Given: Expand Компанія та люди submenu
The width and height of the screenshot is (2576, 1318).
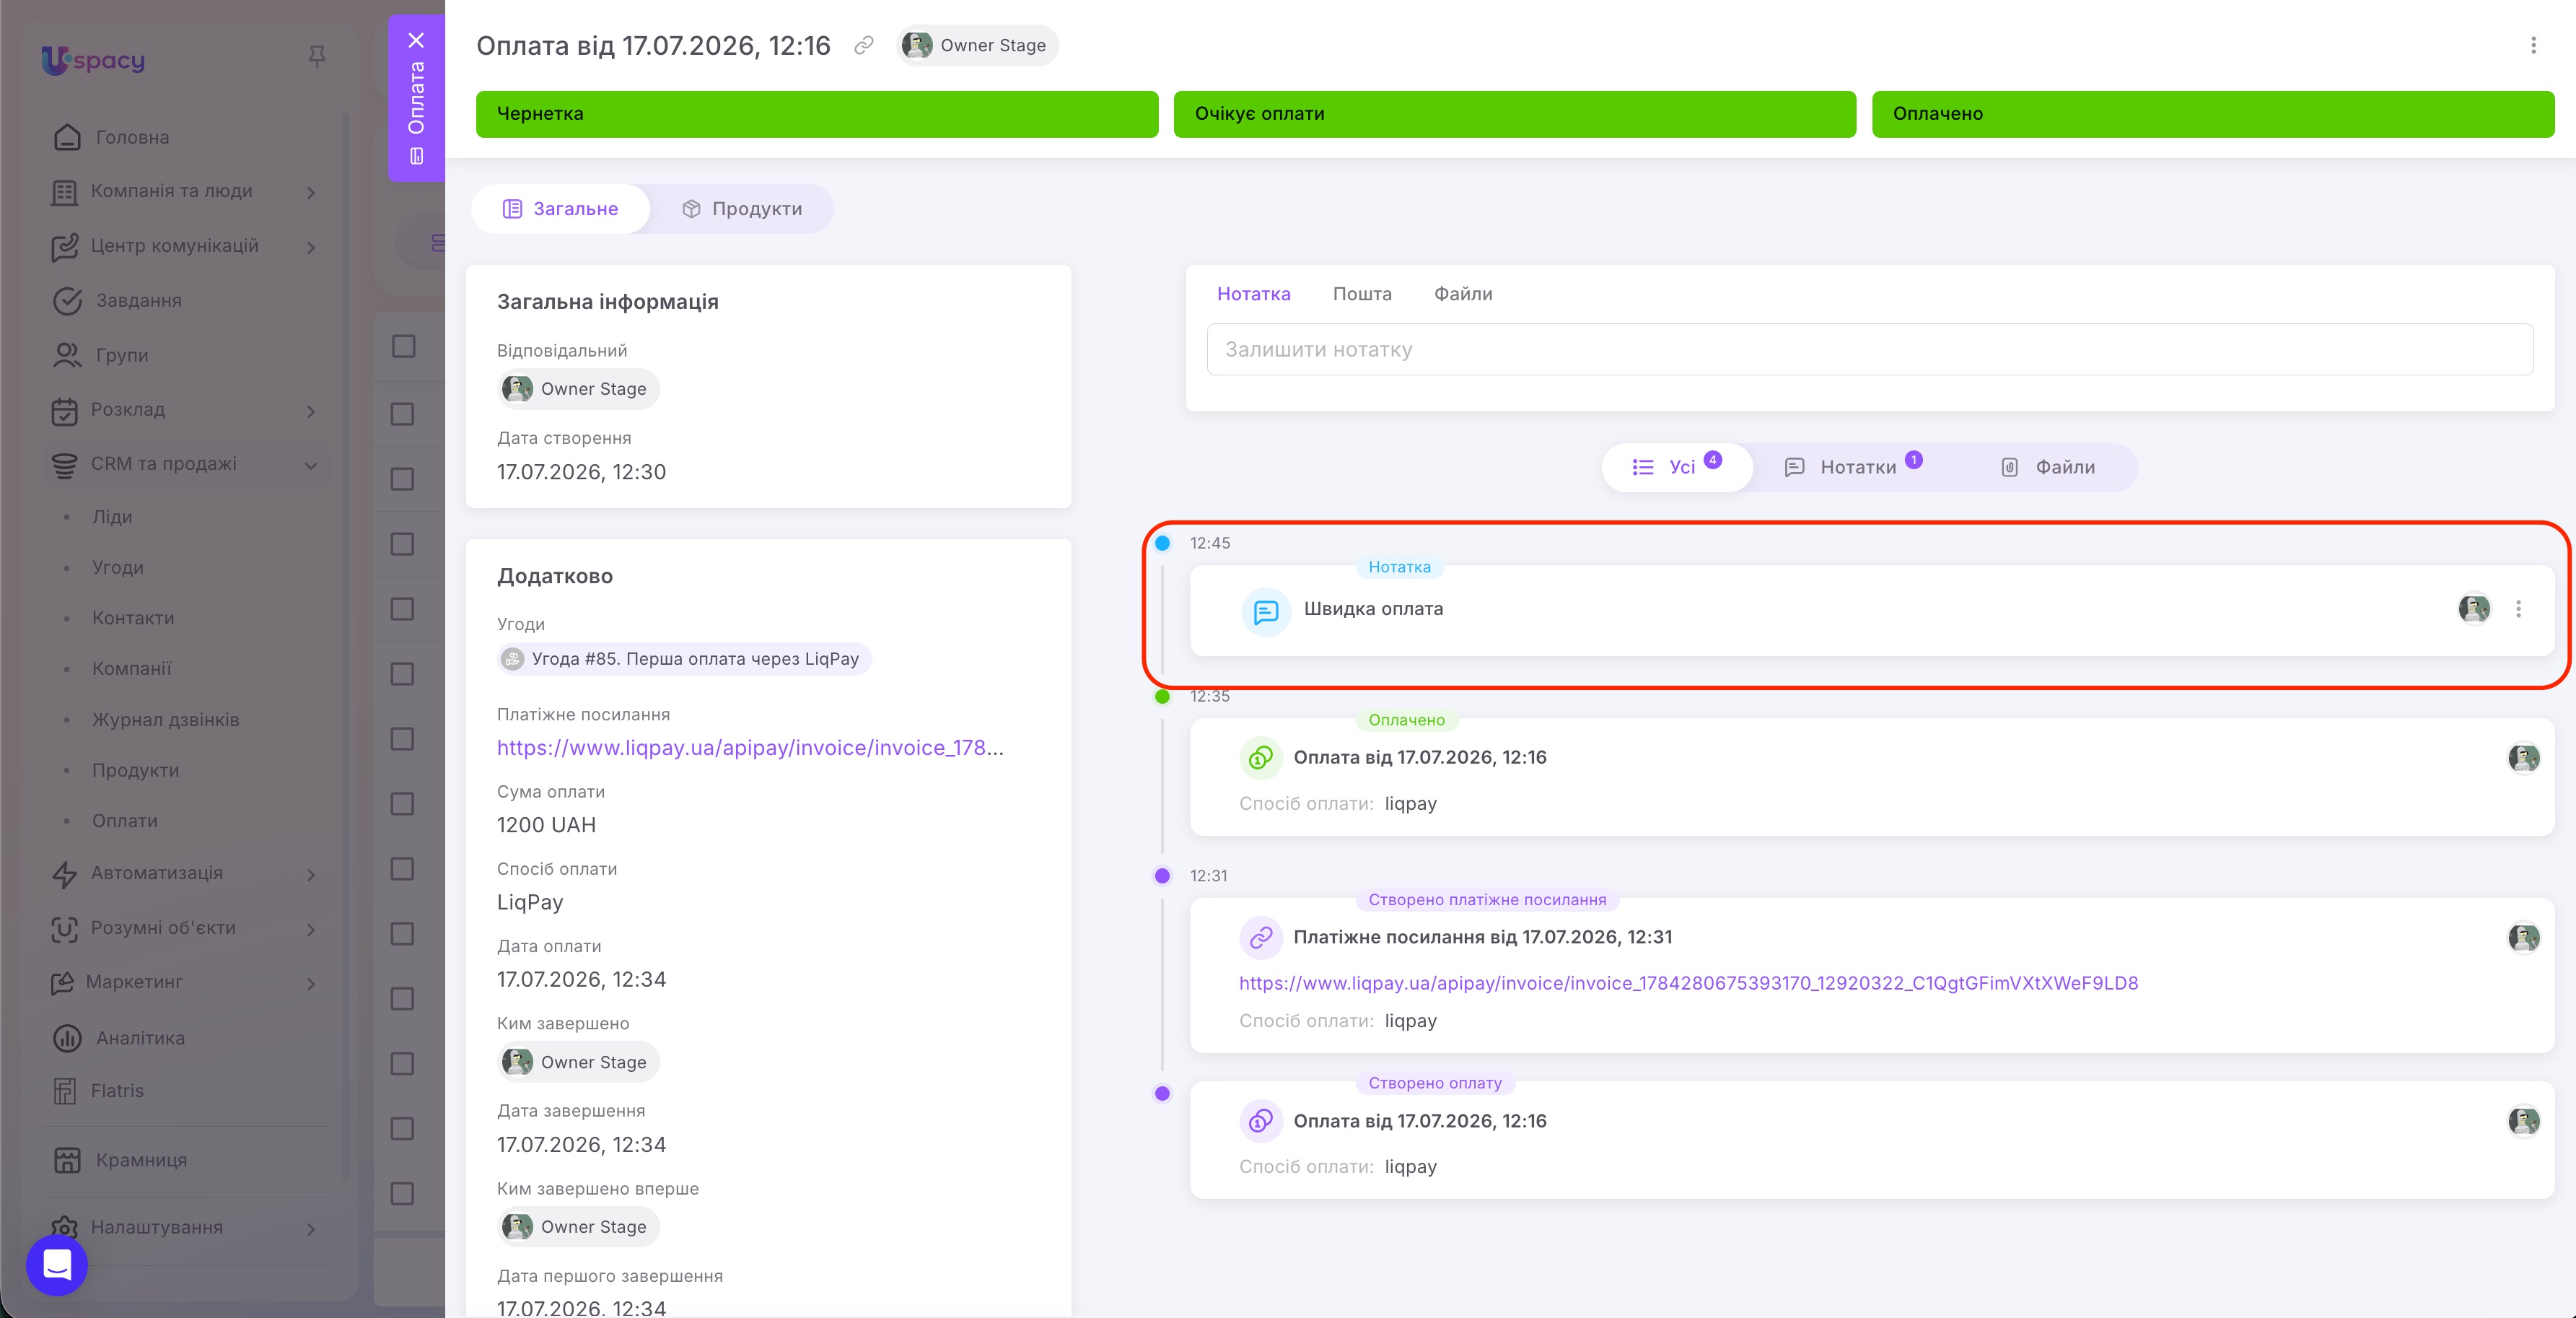Looking at the screenshot, I should pos(311,192).
